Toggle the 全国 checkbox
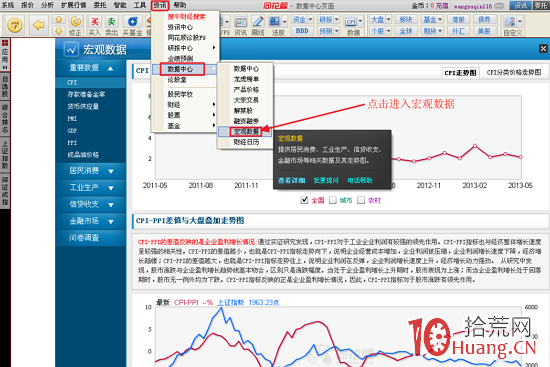 click(x=304, y=200)
